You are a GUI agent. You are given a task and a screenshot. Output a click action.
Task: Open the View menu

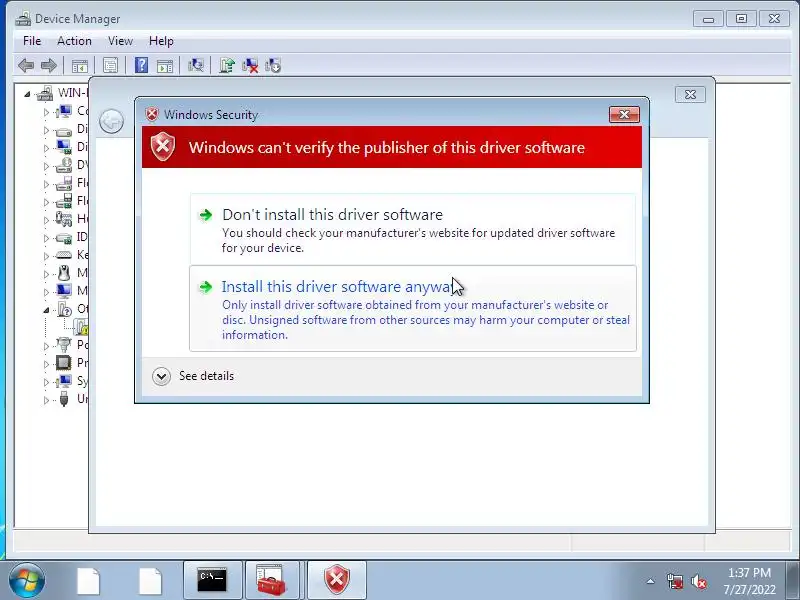pos(120,41)
